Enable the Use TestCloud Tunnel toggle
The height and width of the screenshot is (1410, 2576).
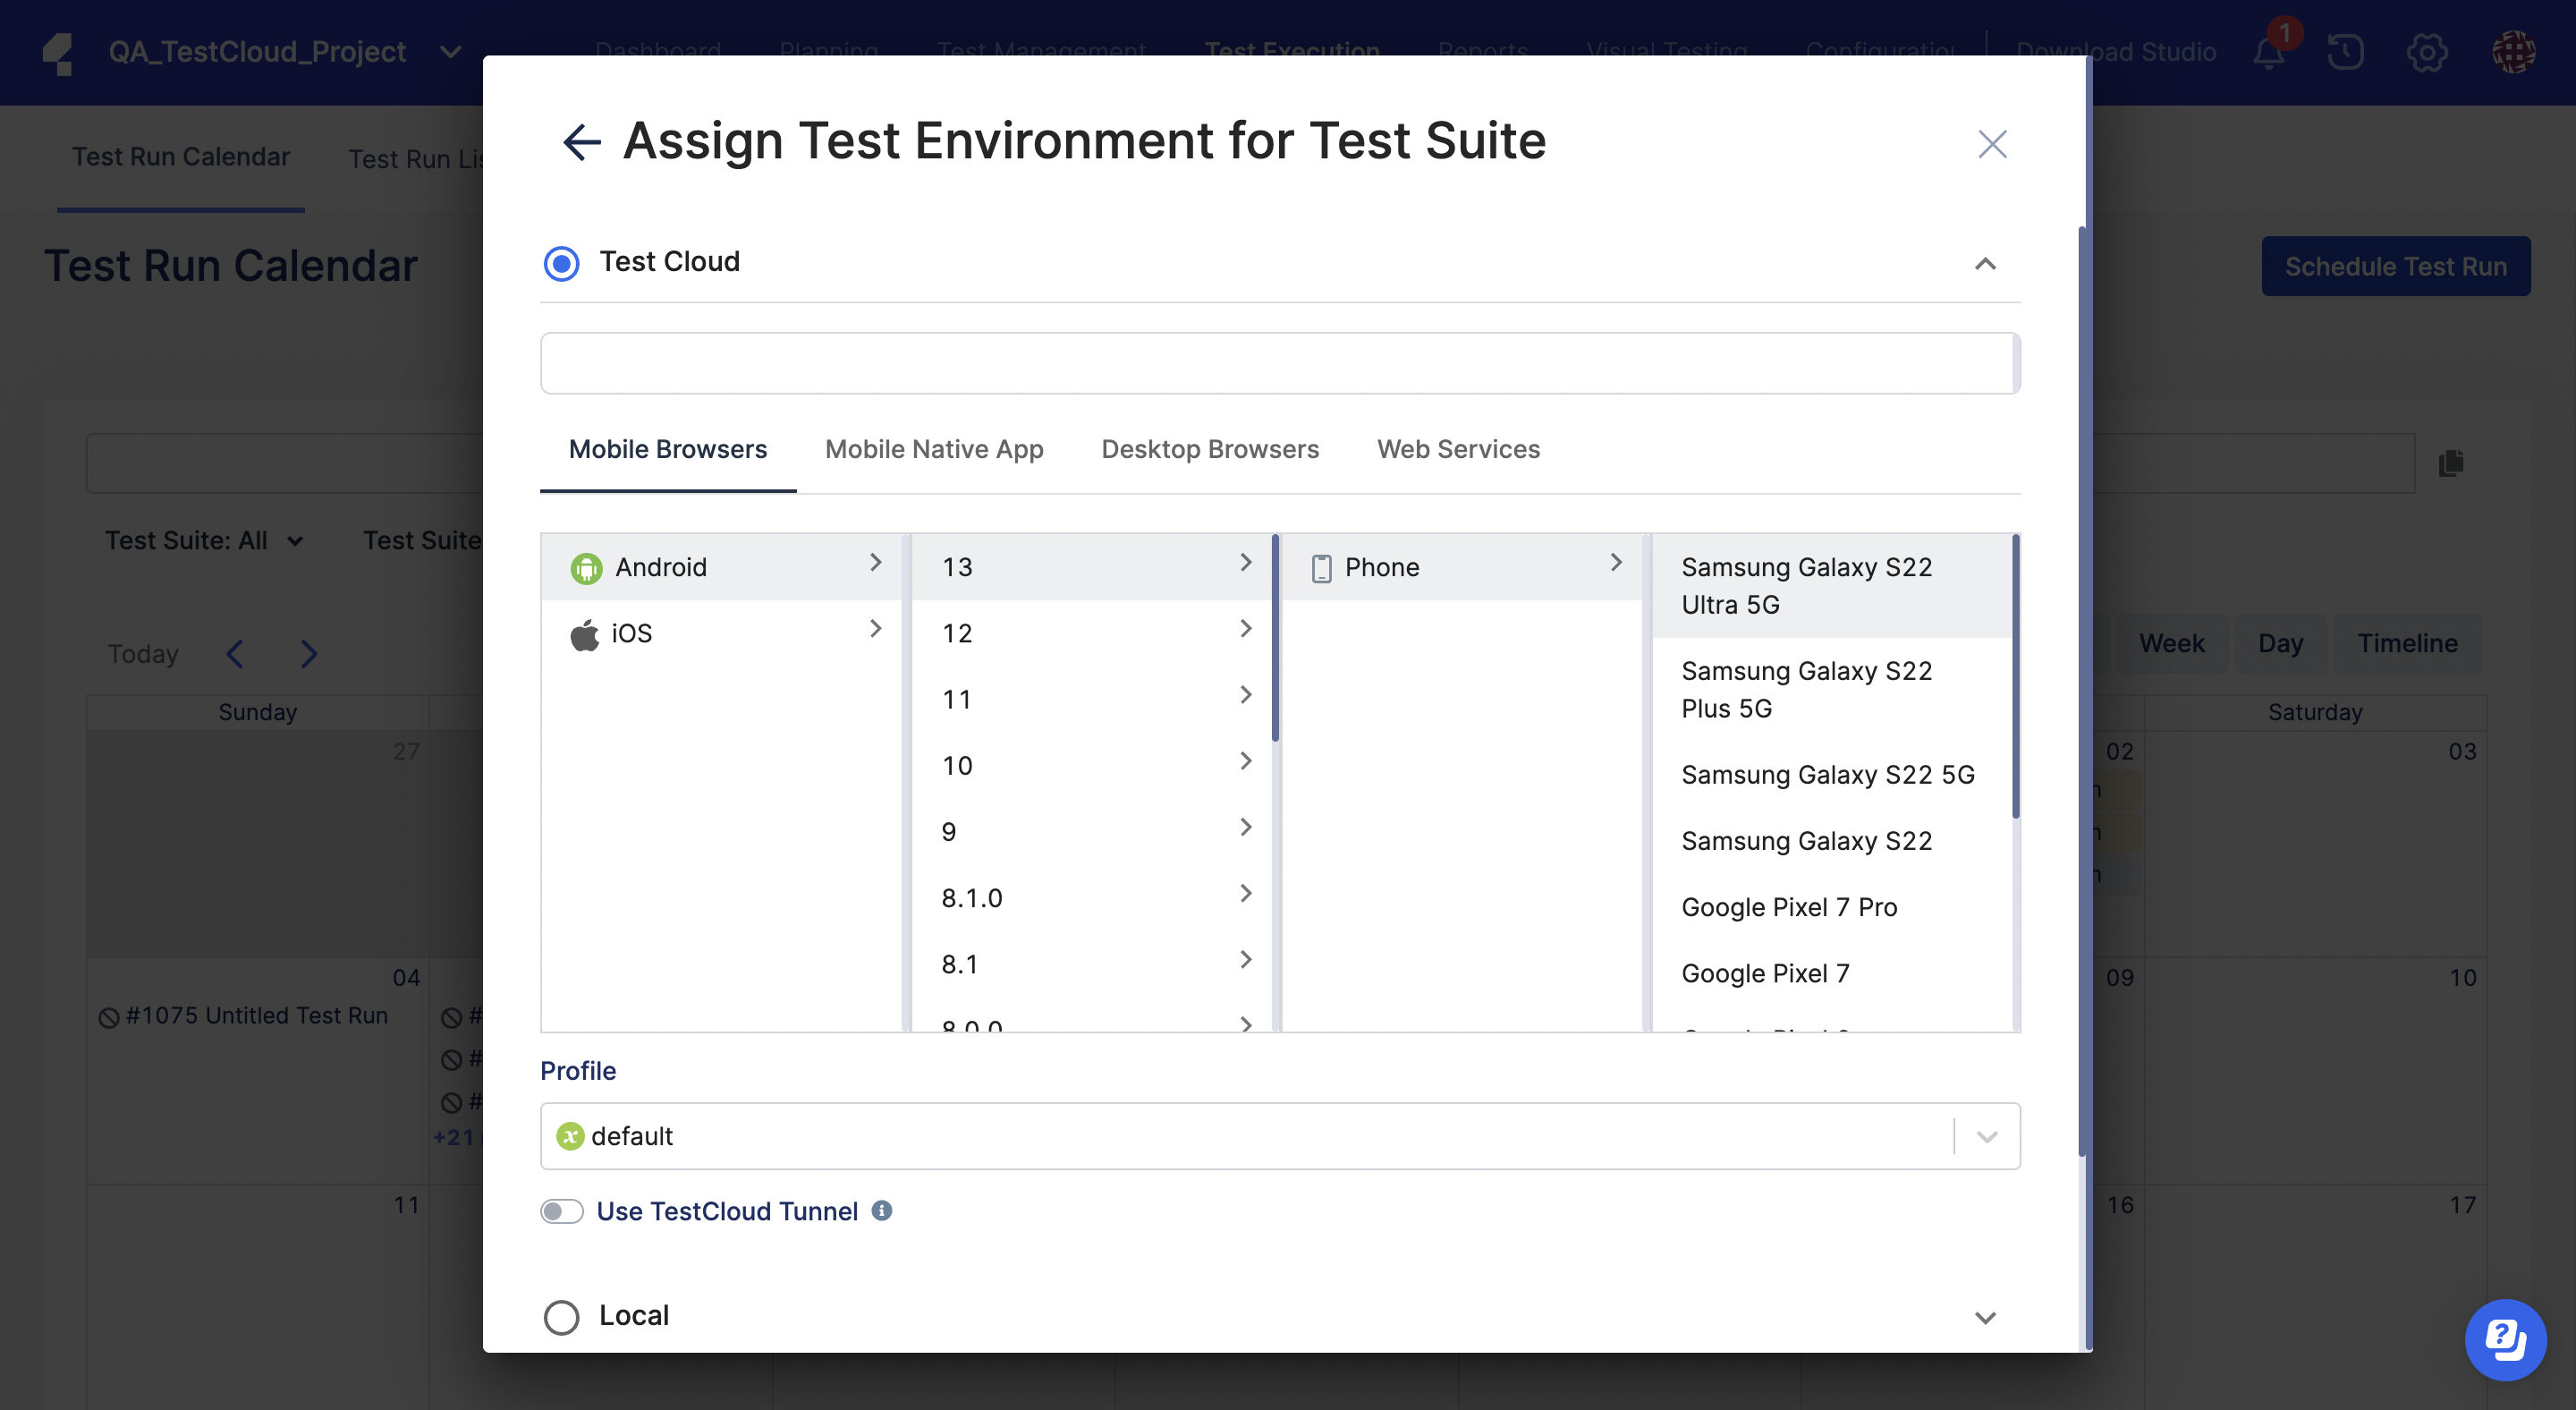click(x=562, y=1211)
